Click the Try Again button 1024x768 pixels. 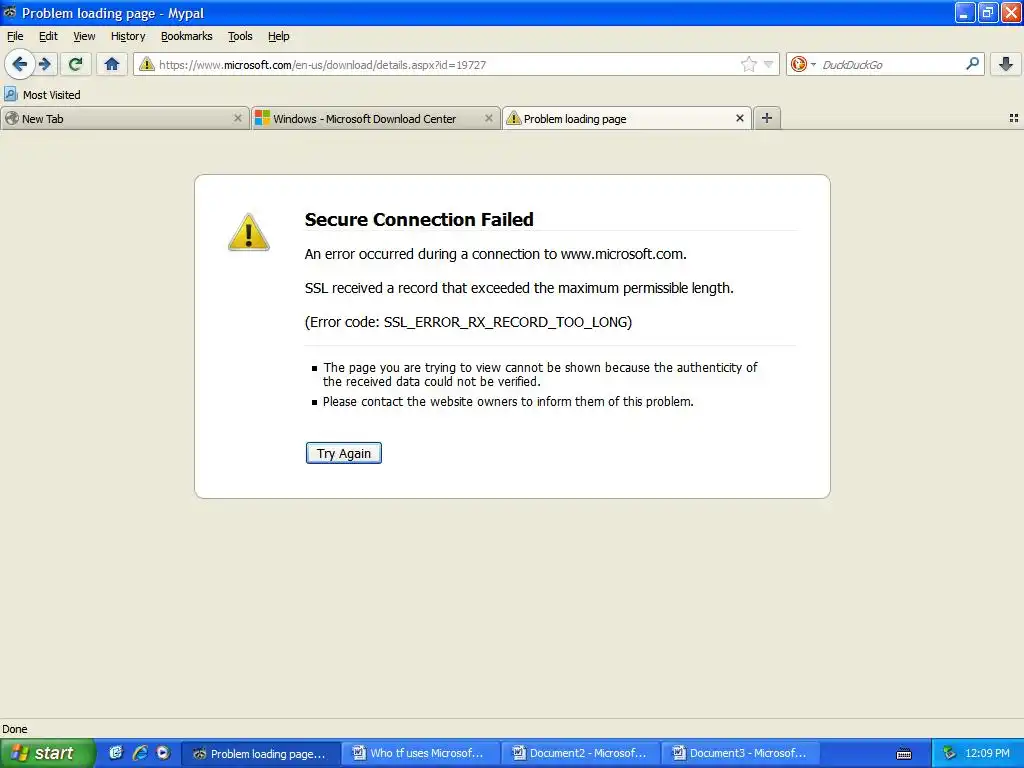pyautogui.click(x=344, y=453)
